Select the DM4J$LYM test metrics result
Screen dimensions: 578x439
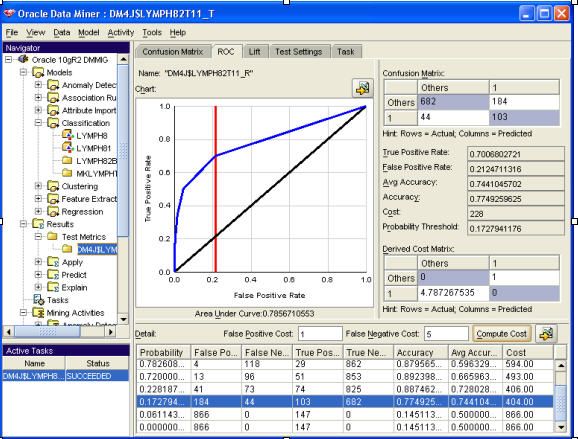97,250
